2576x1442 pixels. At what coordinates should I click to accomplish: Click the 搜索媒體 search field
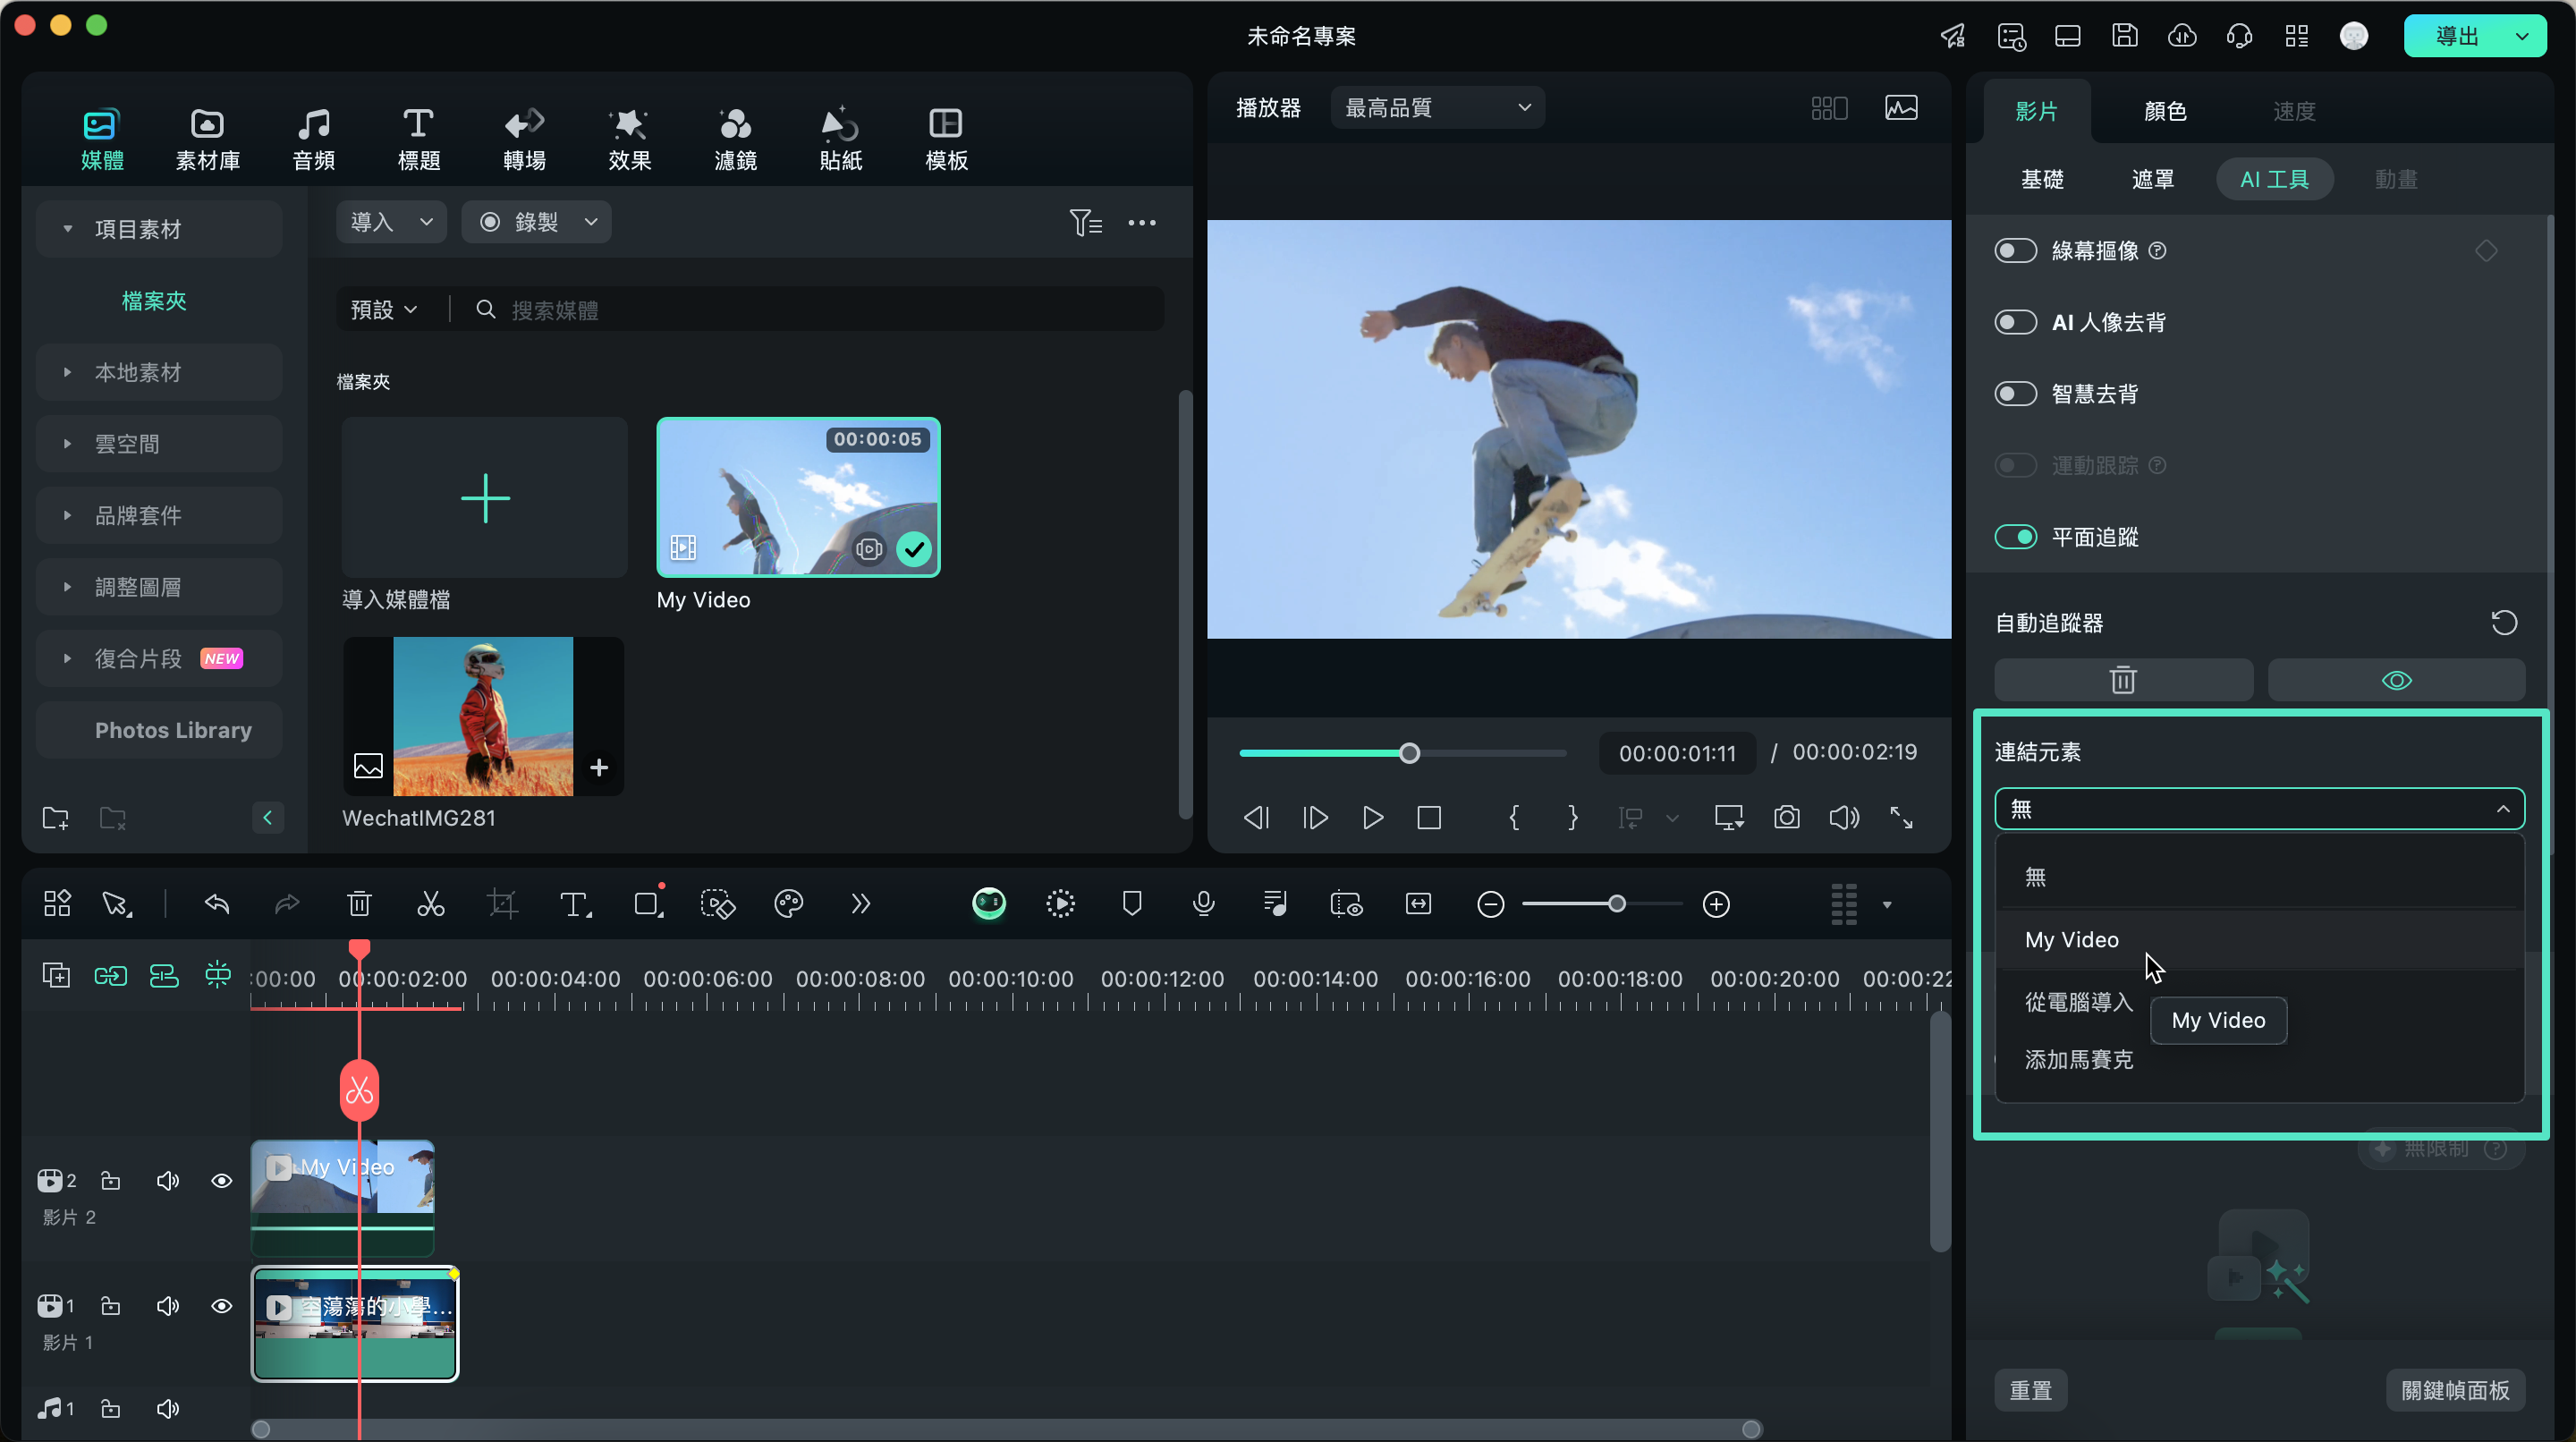point(817,310)
